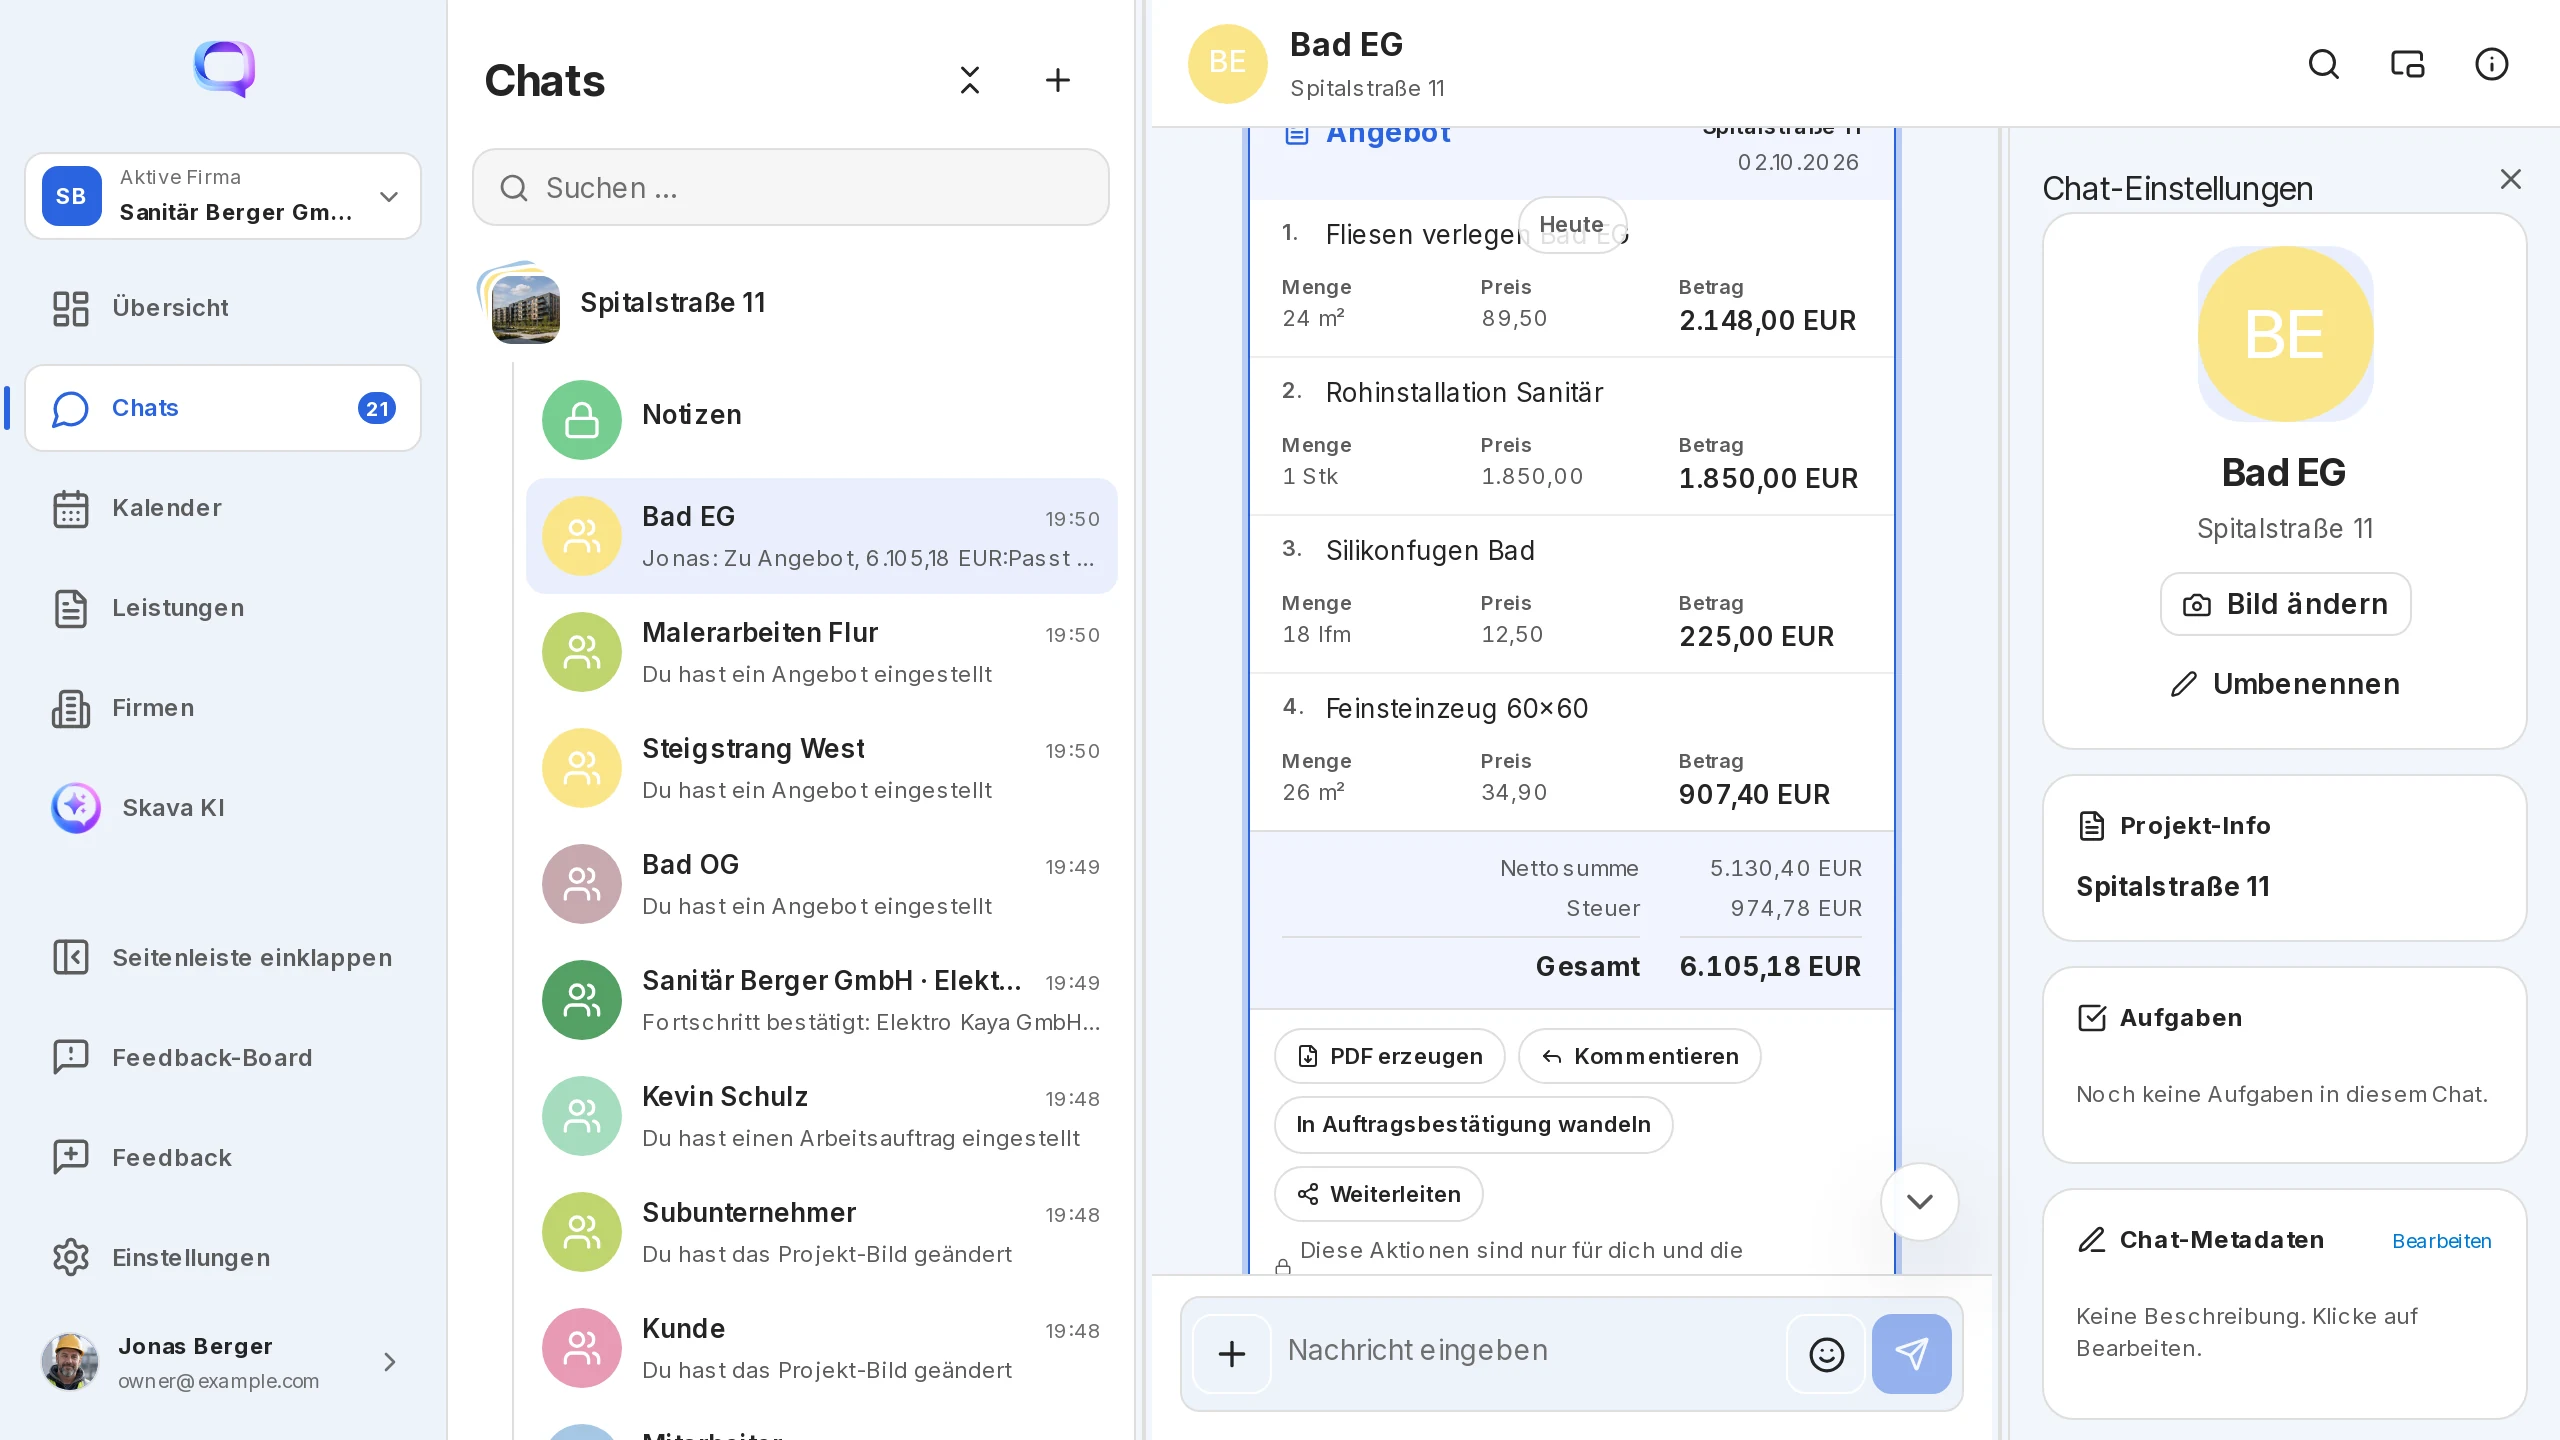Screen dimensions: 2560x1440
Task: Select the Chats navigation item
Action: point(223,408)
